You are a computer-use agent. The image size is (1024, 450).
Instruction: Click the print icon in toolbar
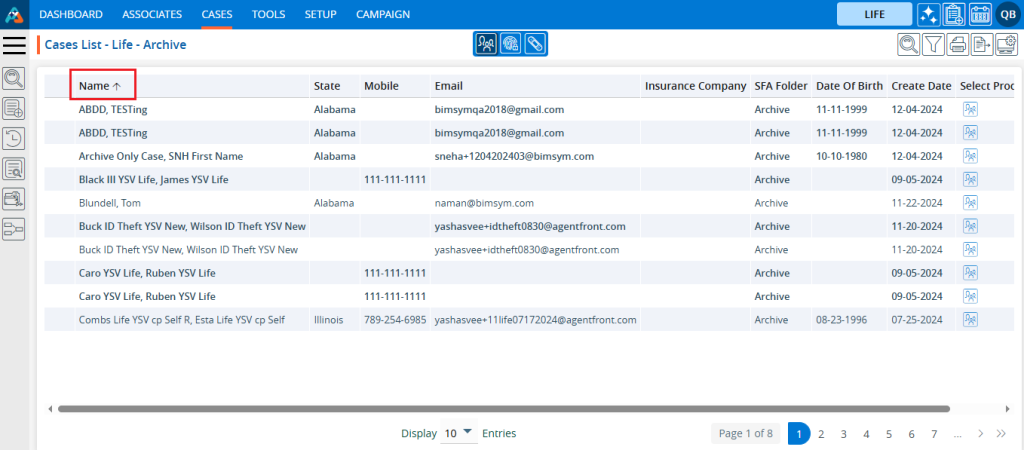point(957,44)
